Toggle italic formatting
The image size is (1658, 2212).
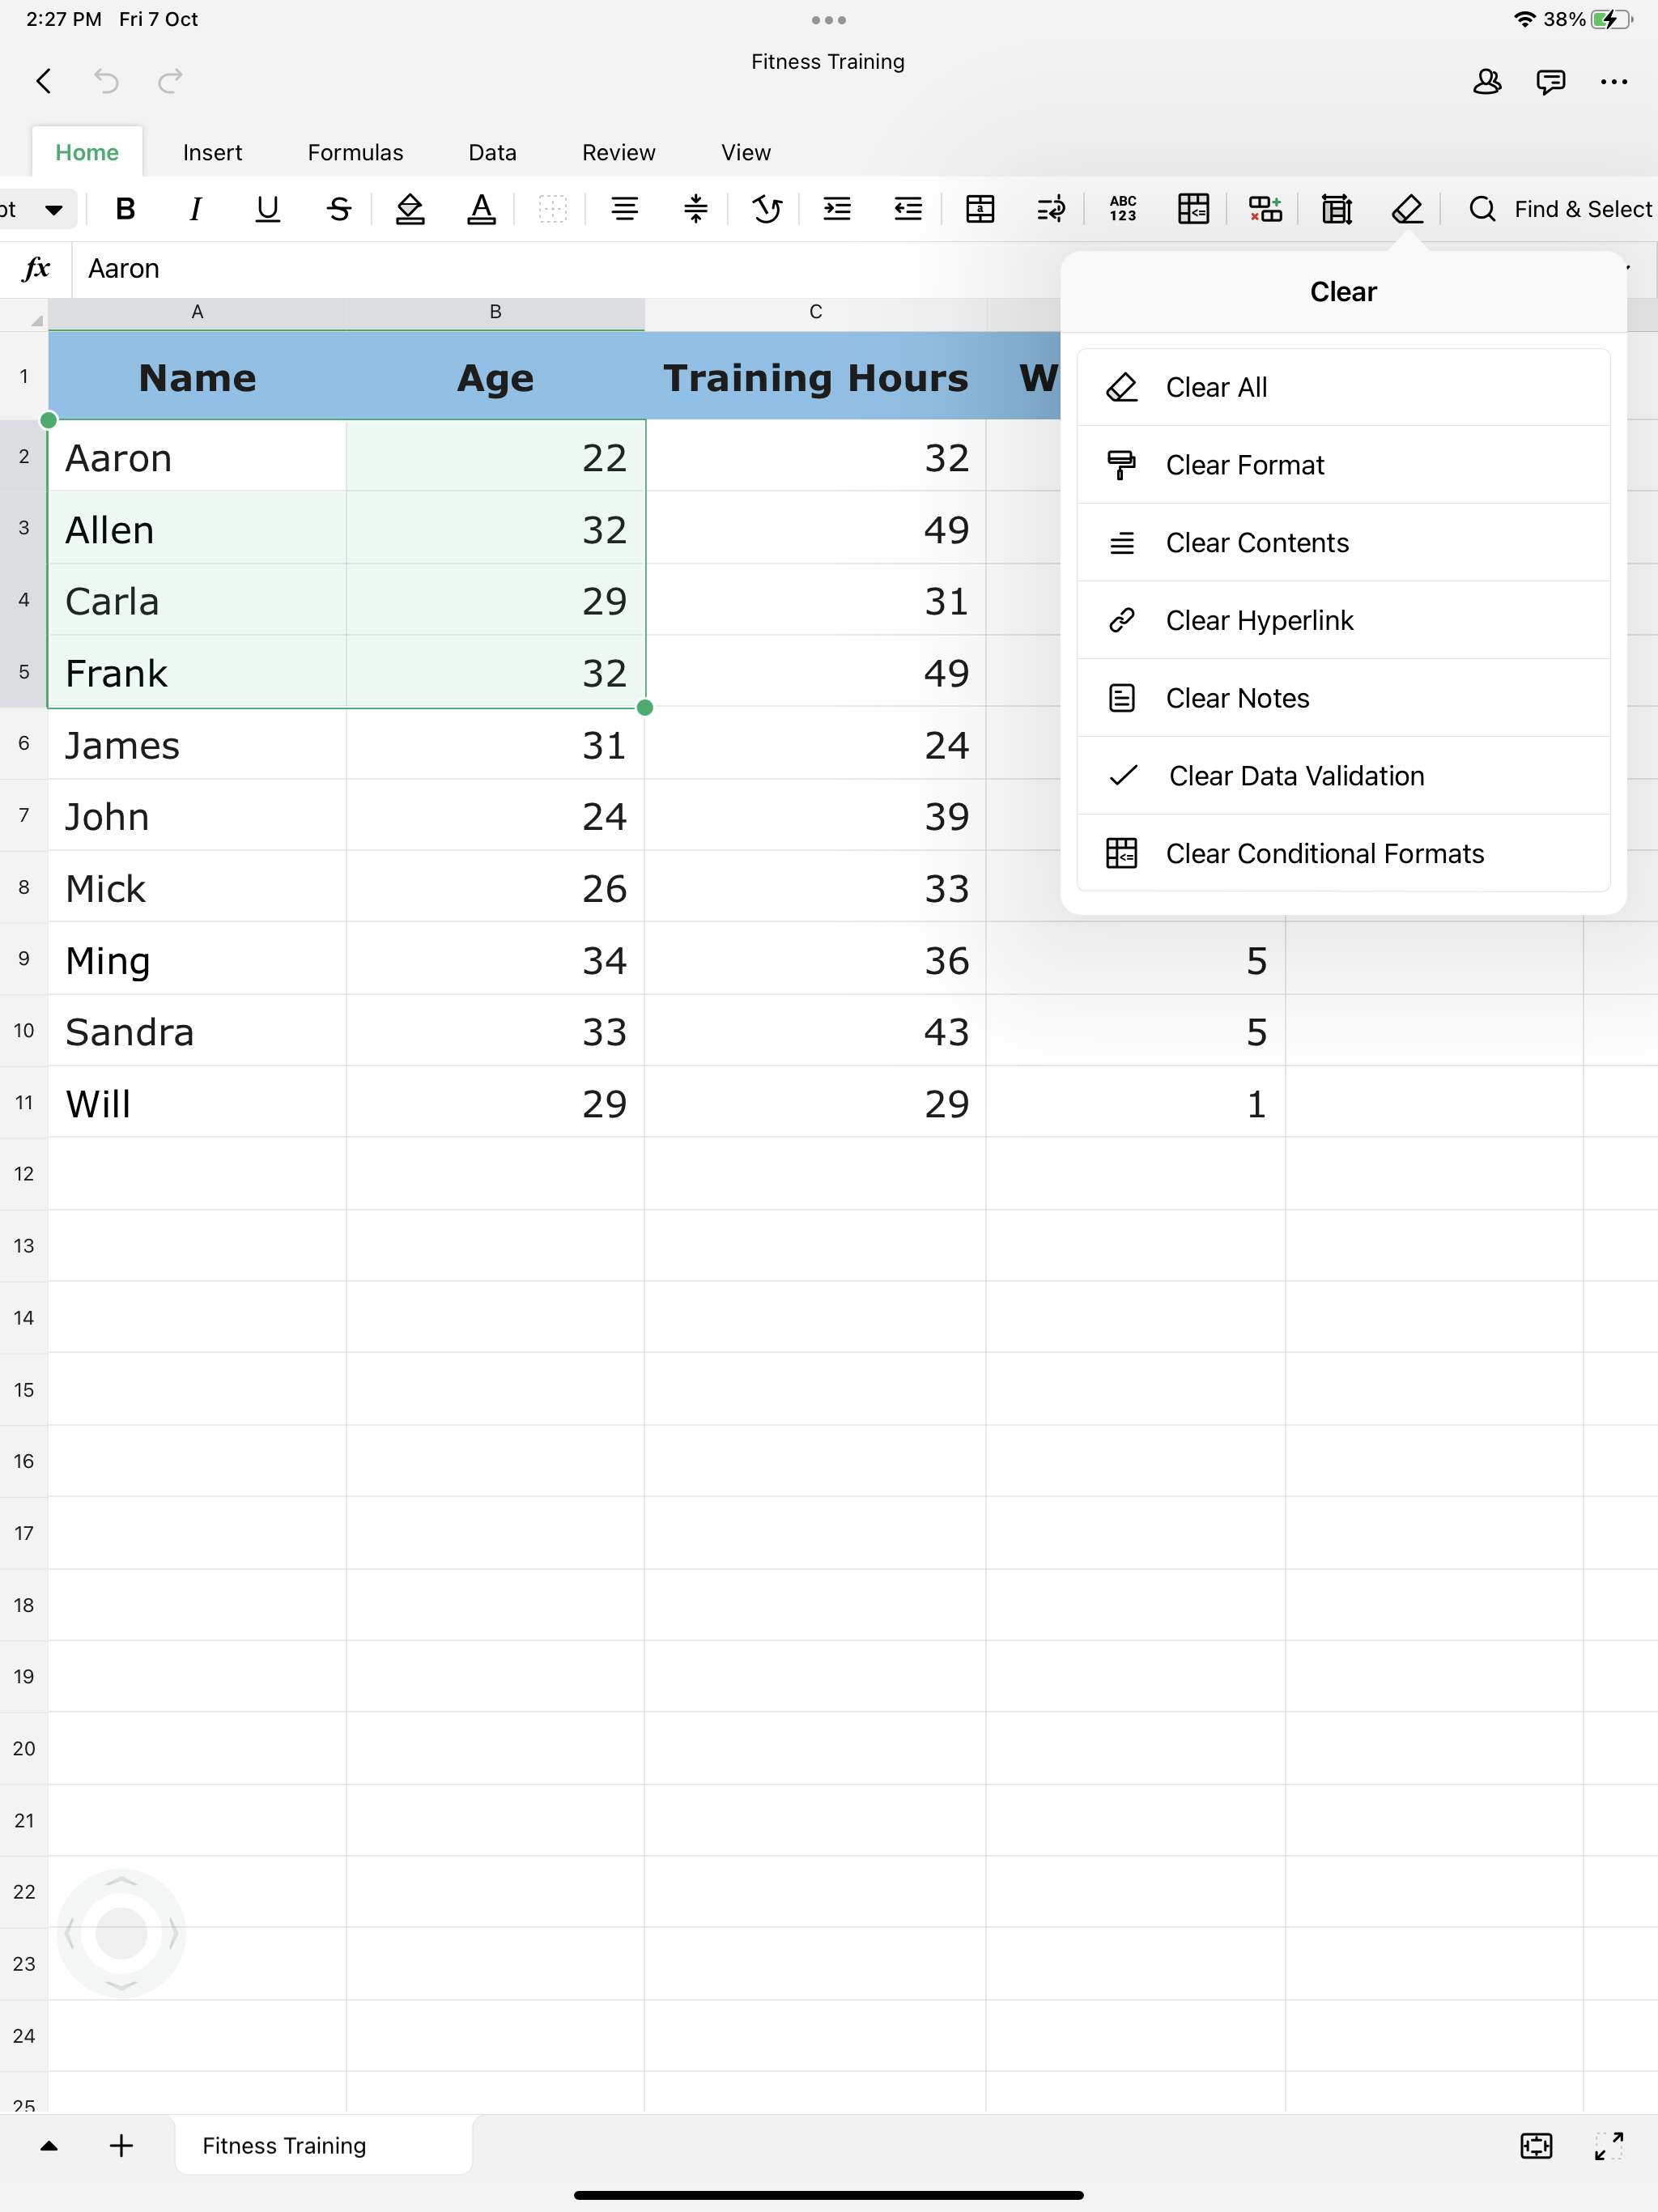point(196,209)
